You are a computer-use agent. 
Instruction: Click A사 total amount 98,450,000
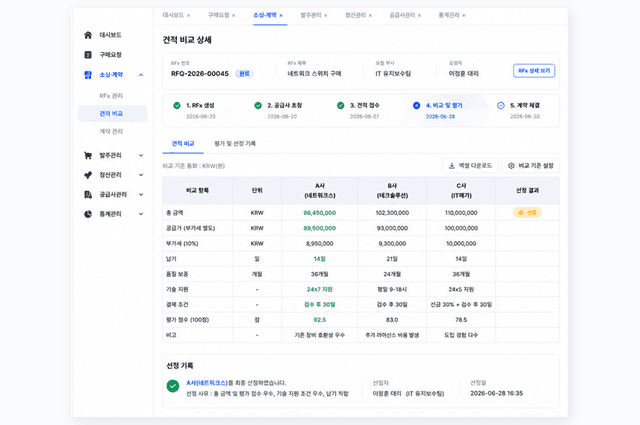(x=320, y=213)
